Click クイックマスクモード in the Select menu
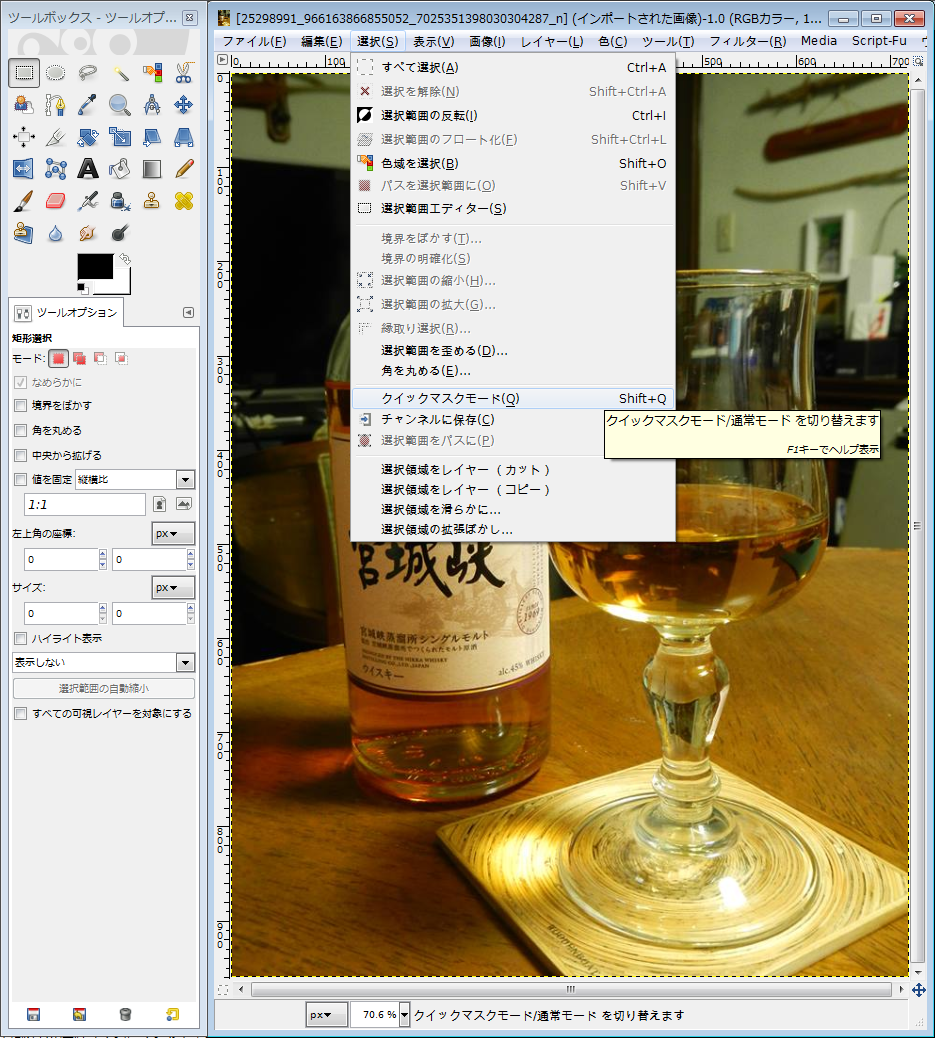The height and width of the screenshot is (1038, 935). click(x=450, y=398)
